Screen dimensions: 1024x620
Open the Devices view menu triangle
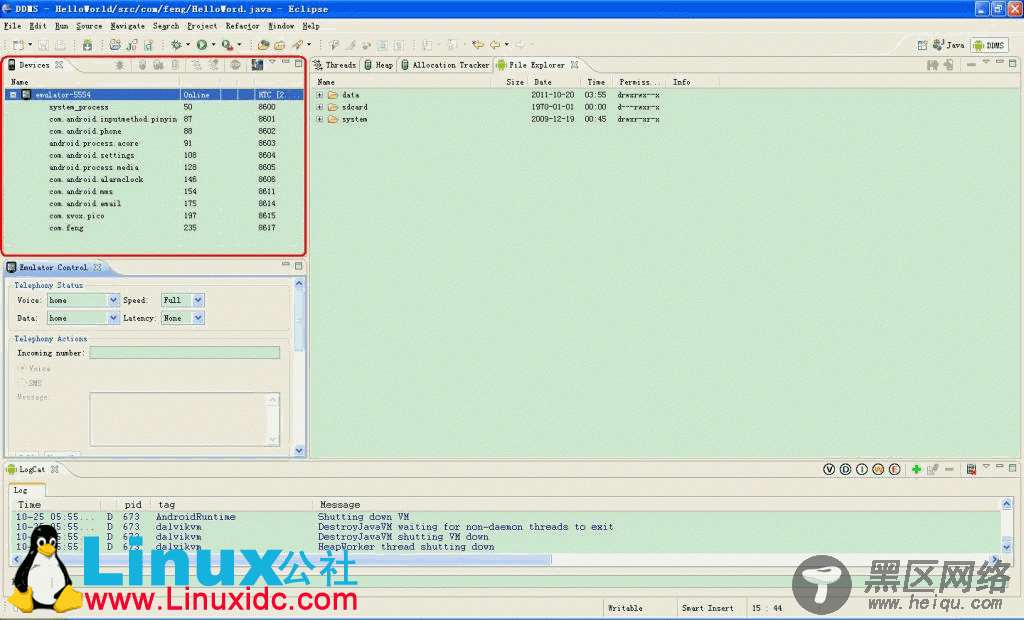(x=272, y=62)
